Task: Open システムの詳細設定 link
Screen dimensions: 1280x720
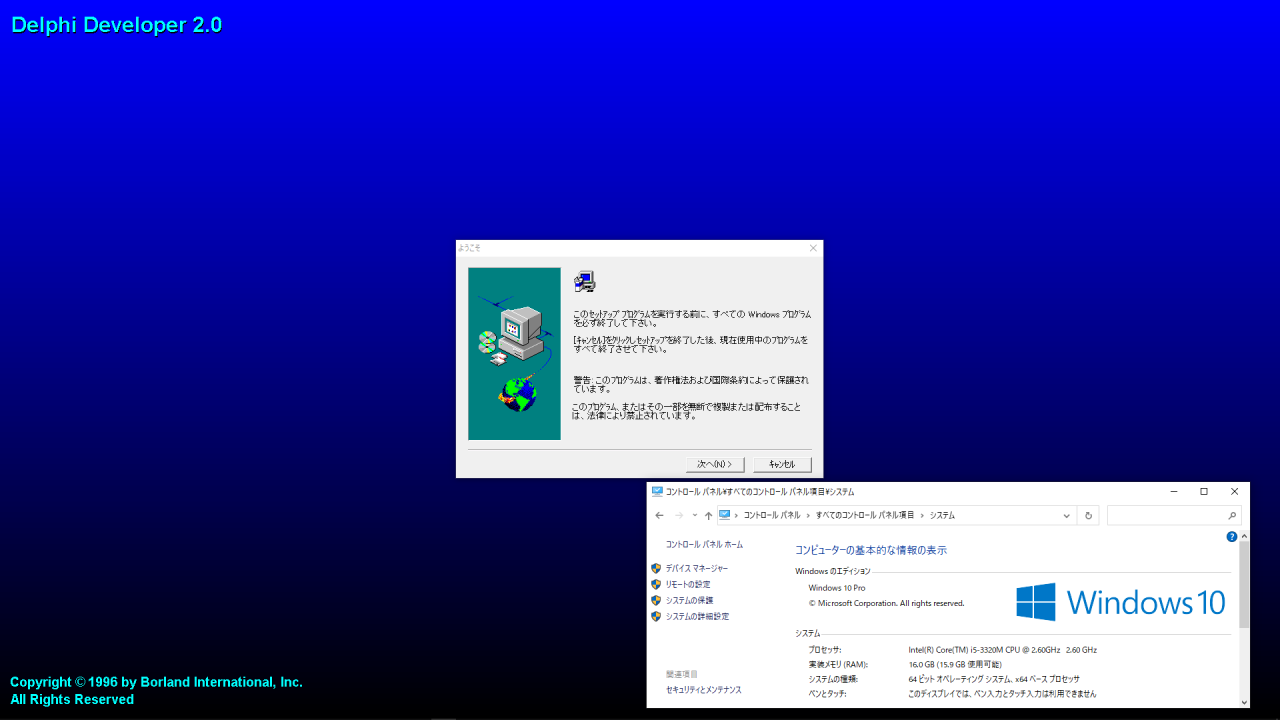Action: 697,616
